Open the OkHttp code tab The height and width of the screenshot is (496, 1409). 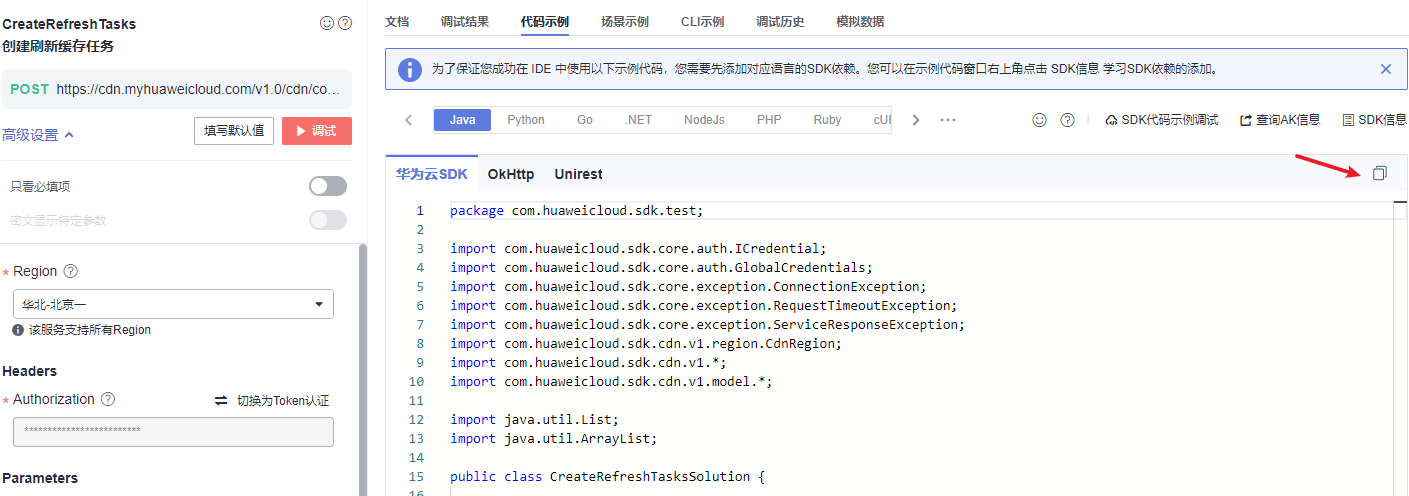tap(511, 174)
